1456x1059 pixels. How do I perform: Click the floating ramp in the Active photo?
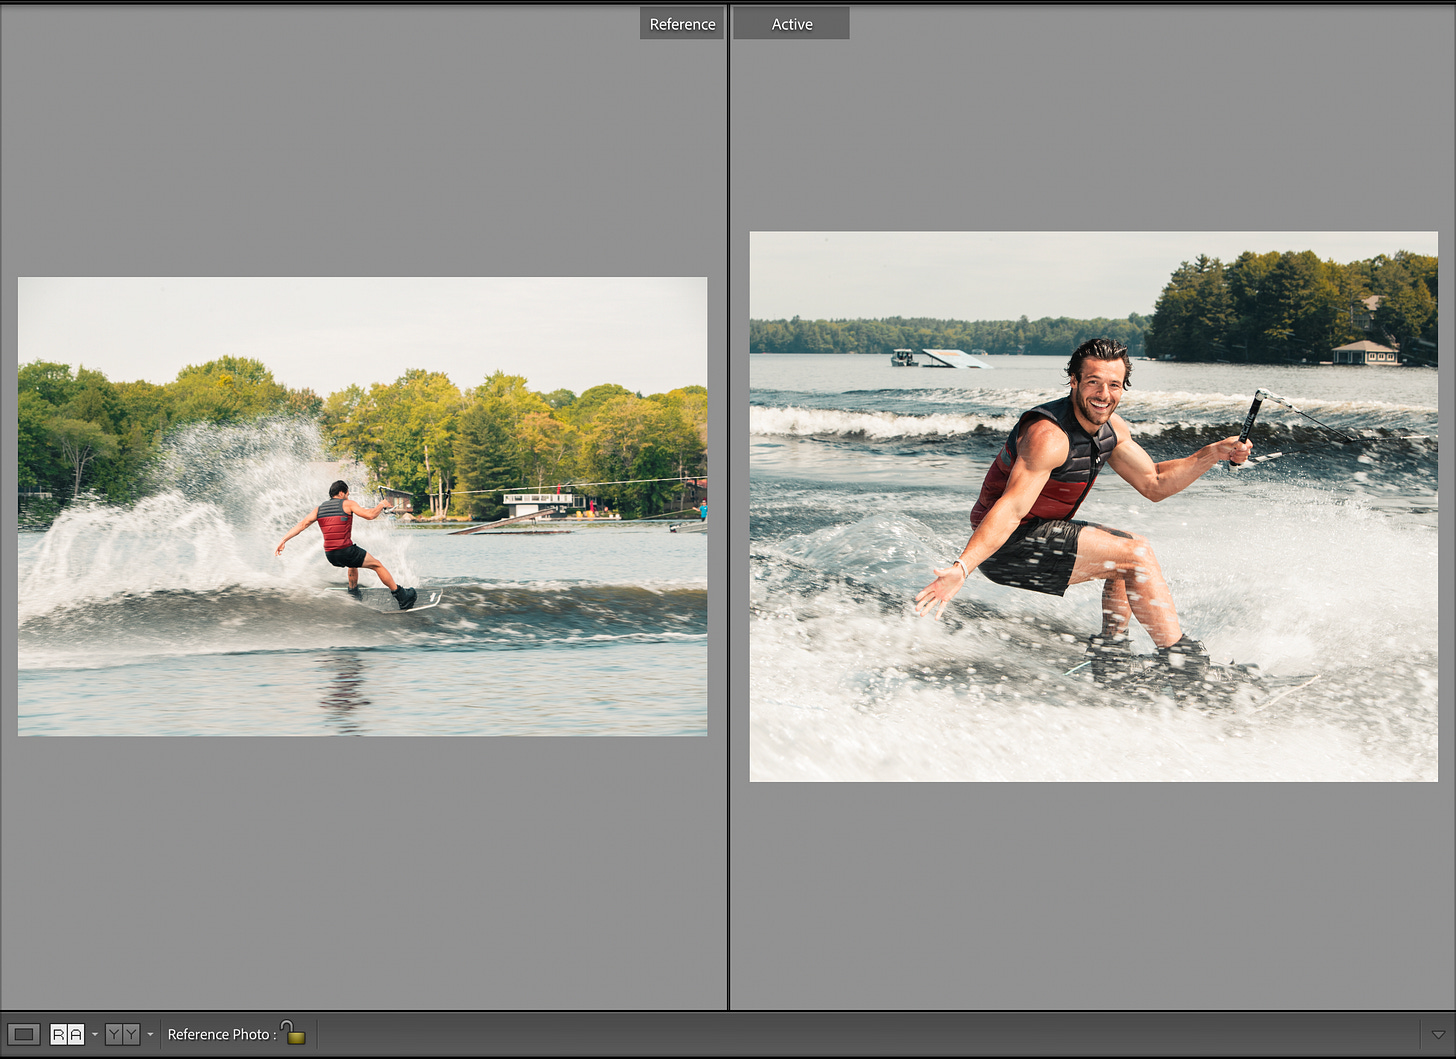point(955,358)
